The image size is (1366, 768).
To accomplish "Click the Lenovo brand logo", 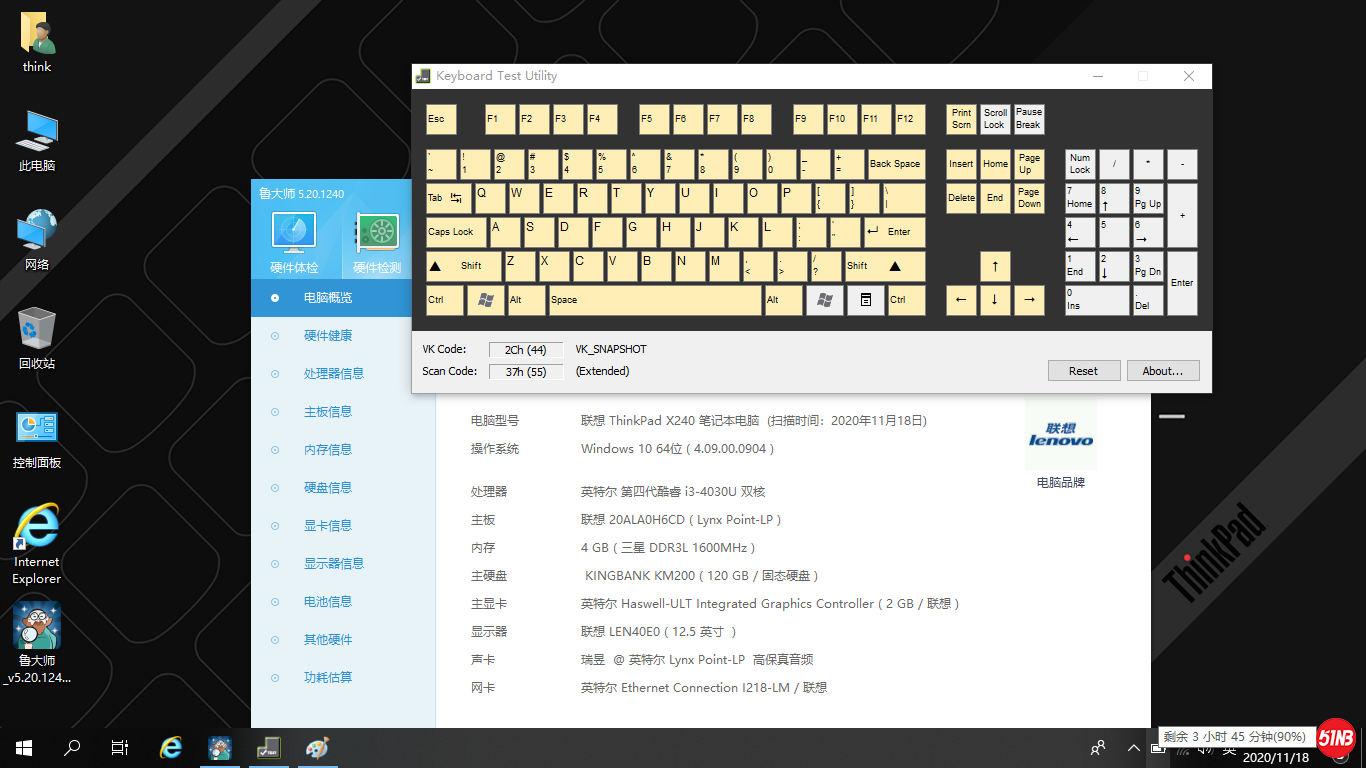I will coord(1060,436).
